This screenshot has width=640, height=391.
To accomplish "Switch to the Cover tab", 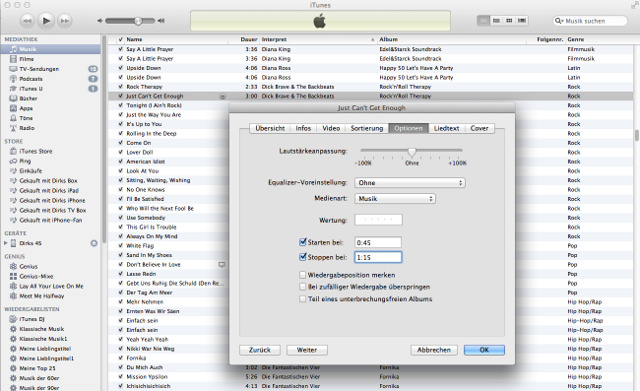I will (479, 128).
